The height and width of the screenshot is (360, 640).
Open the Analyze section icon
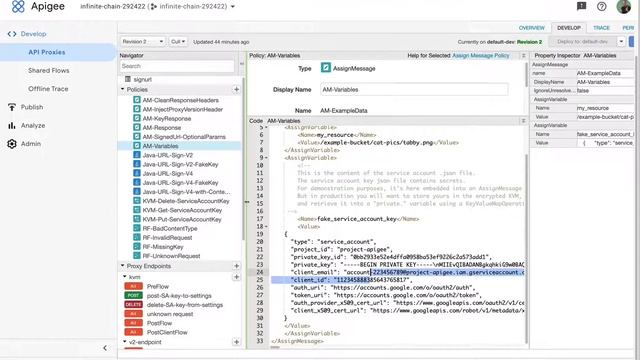(x=12, y=125)
